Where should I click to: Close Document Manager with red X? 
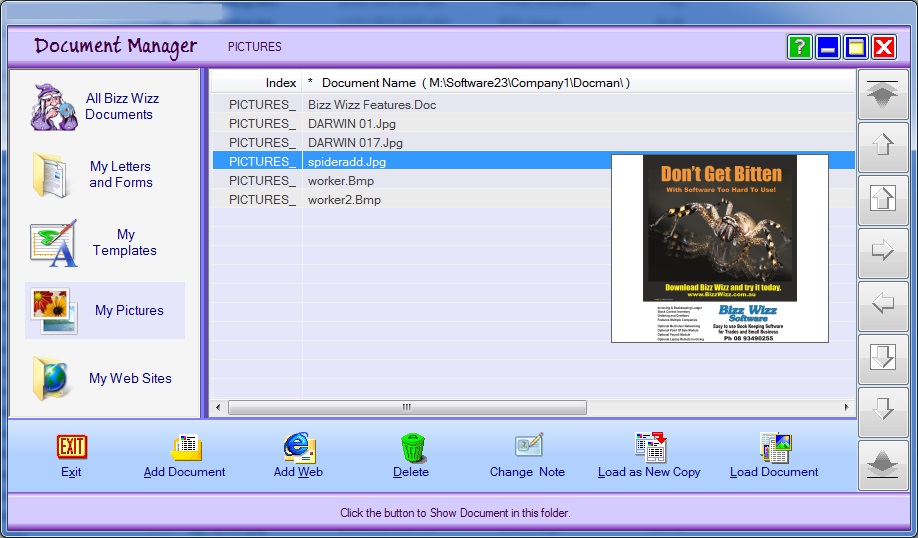click(884, 47)
